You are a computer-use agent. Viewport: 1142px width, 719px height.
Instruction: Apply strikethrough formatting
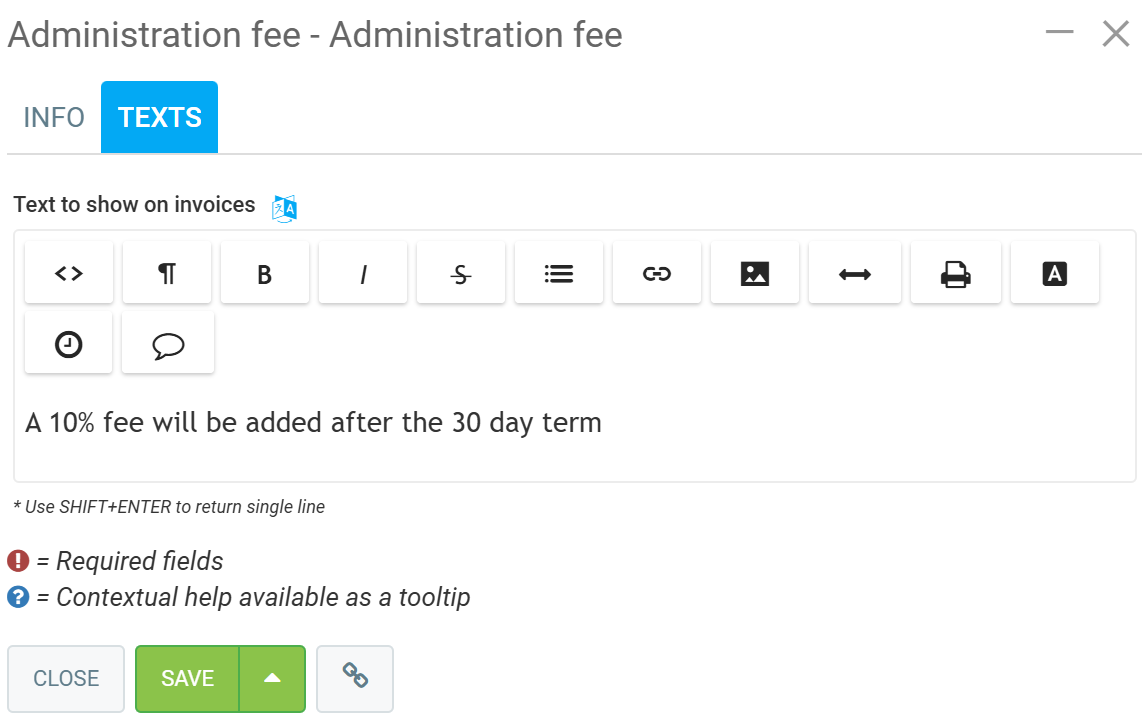pyautogui.click(x=461, y=273)
